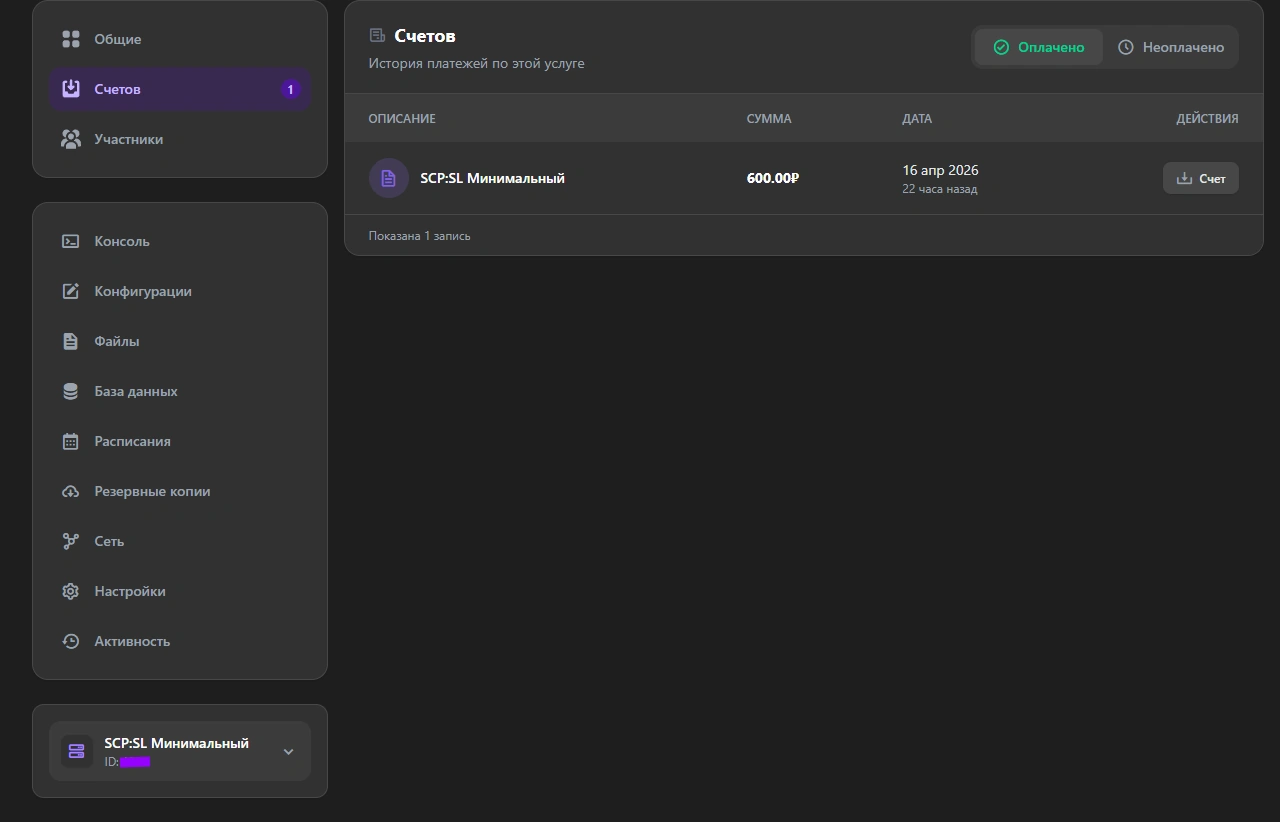
Task: Click the server ID text in selector
Action: point(127,762)
